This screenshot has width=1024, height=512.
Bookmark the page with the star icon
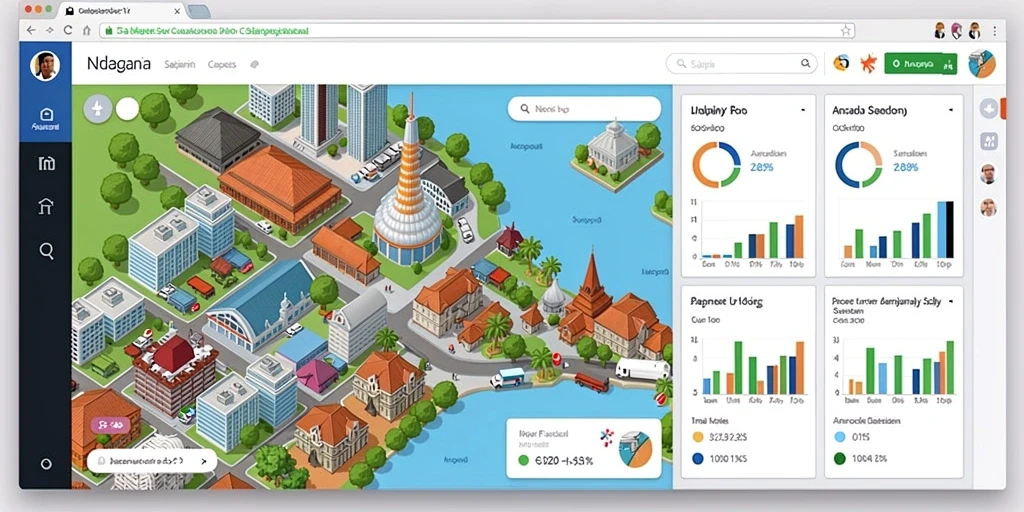point(846,30)
